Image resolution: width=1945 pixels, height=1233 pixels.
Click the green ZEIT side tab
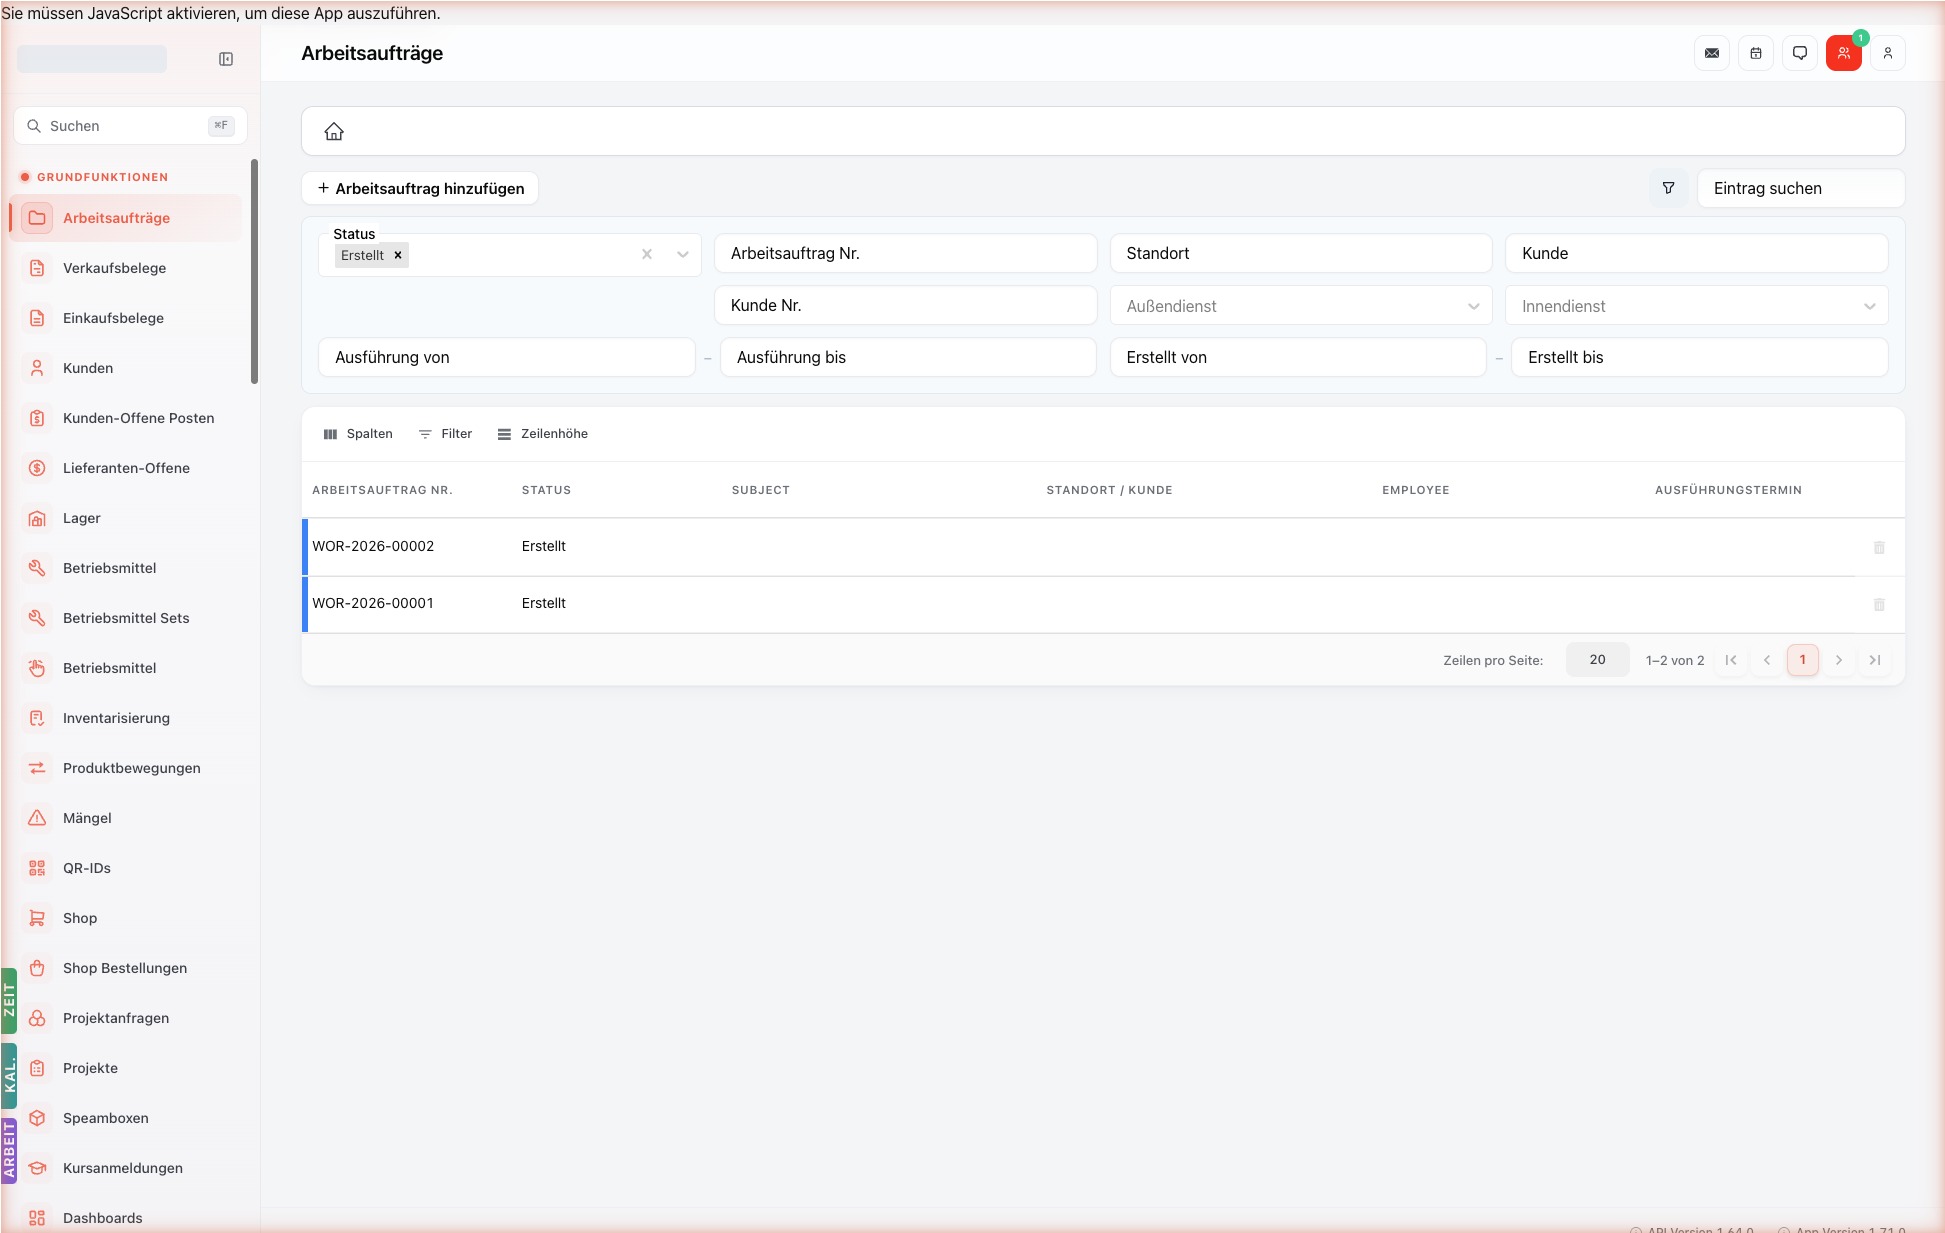click(9, 1000)
